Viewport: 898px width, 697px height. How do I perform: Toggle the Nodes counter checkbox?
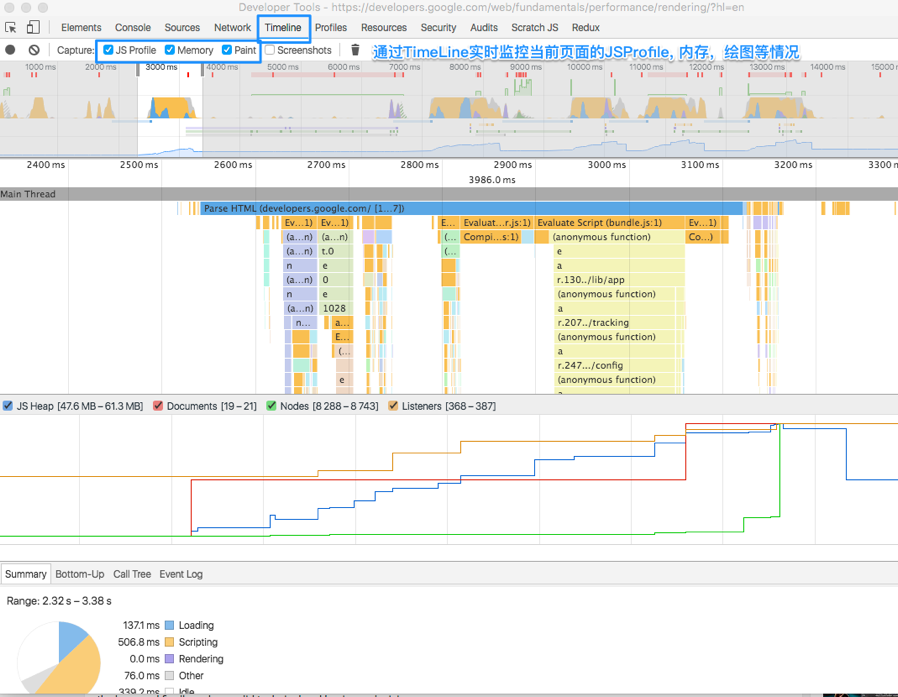click(271, 406)
